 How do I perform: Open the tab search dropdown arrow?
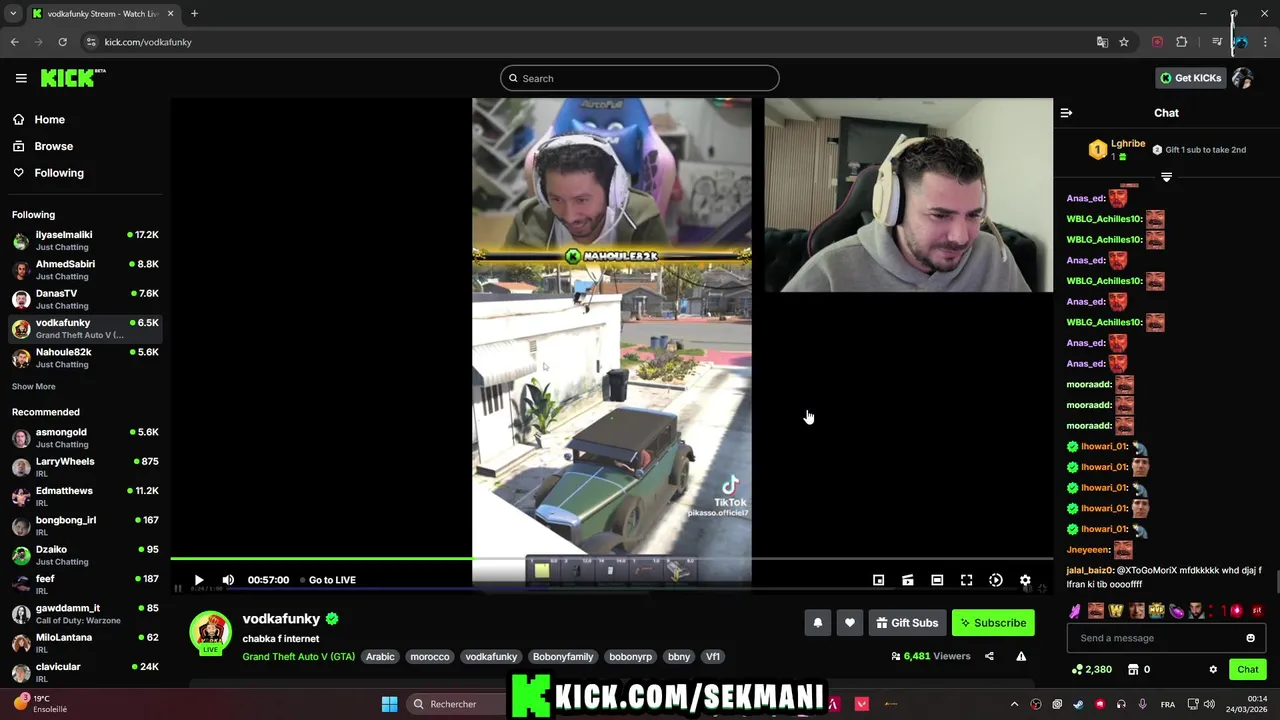[13, 14]
